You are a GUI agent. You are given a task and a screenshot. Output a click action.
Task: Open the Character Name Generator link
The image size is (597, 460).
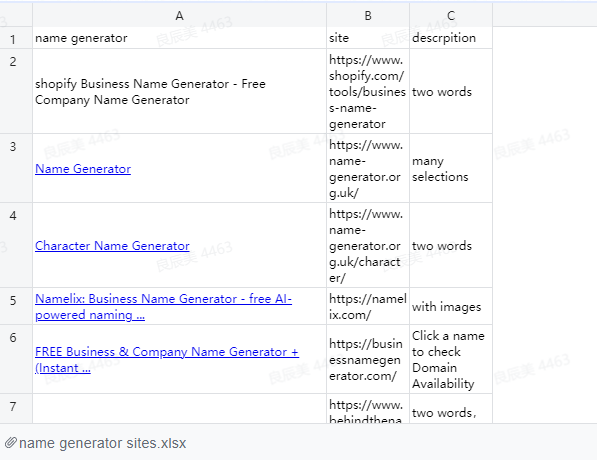click(x=112, y=246)
